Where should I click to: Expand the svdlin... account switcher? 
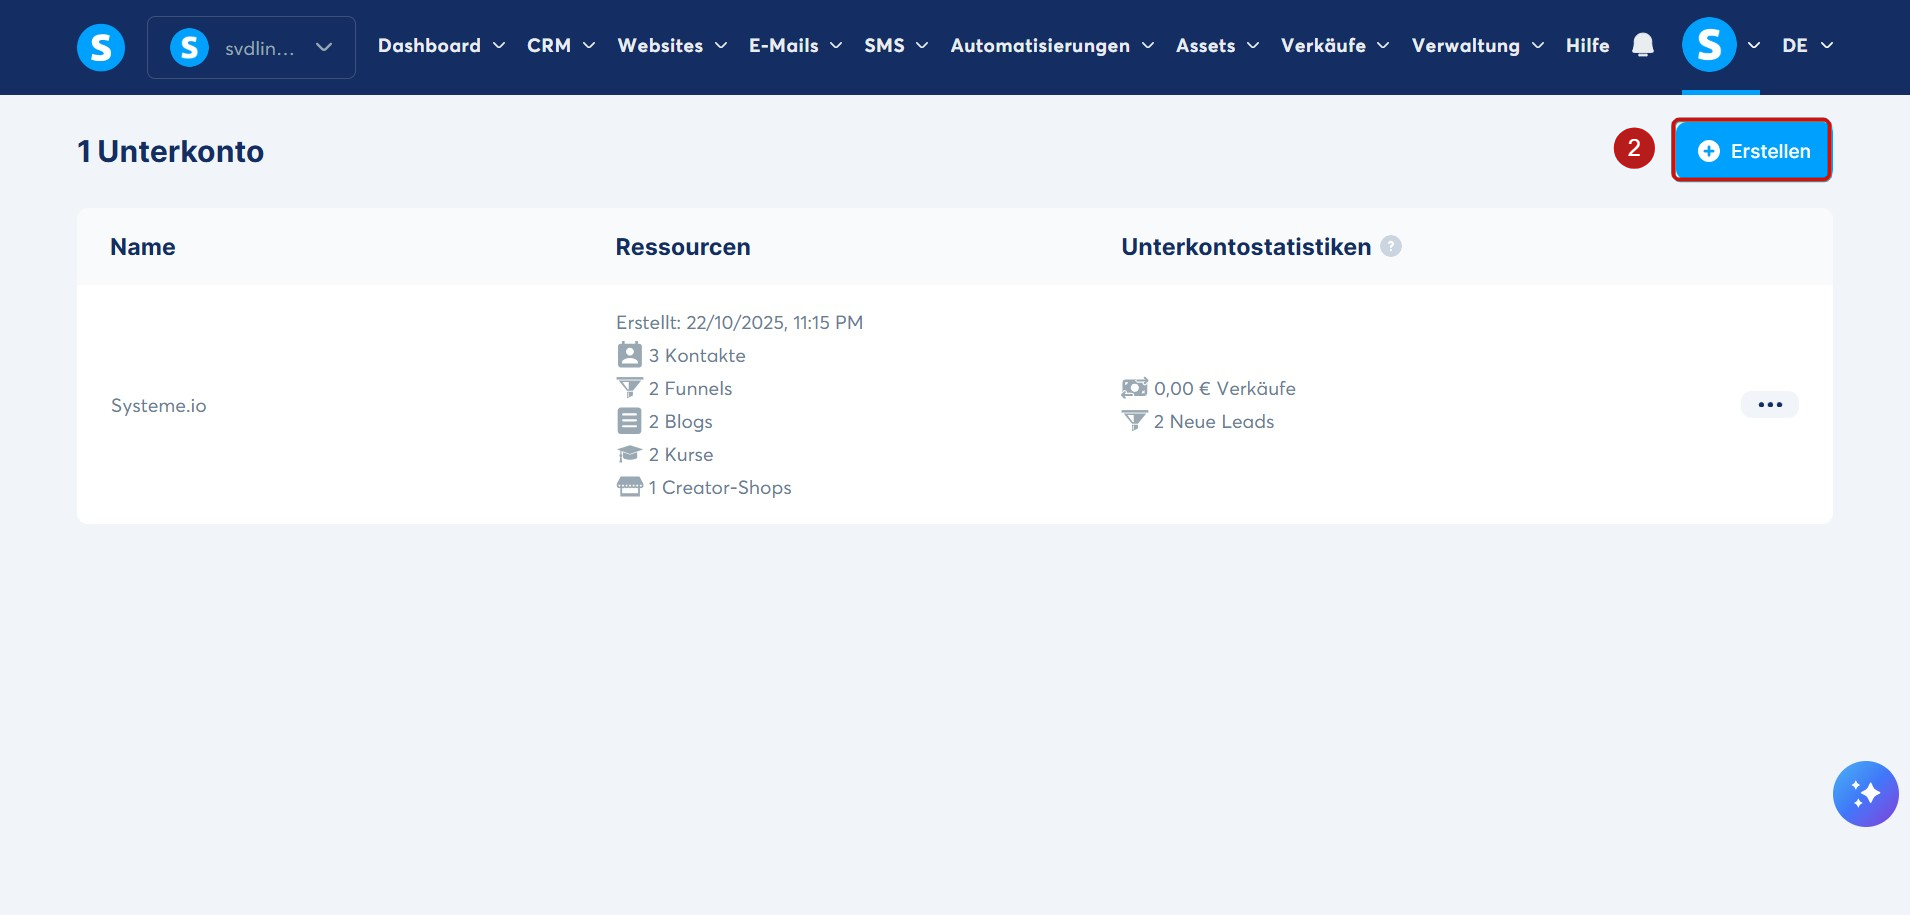point(251,47)
